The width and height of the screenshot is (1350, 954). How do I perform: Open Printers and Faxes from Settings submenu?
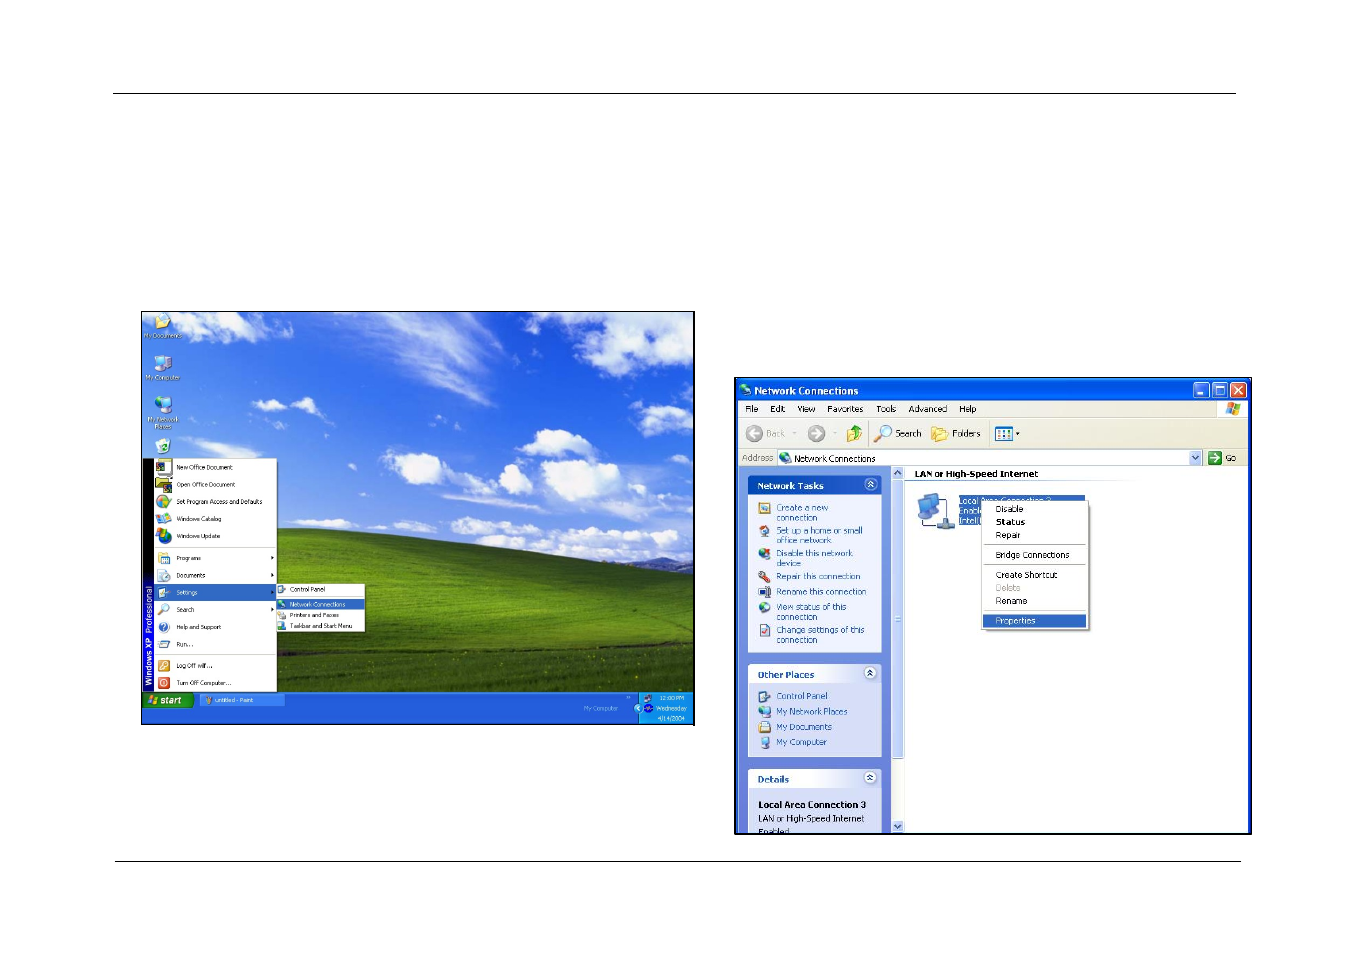point(320,615)
